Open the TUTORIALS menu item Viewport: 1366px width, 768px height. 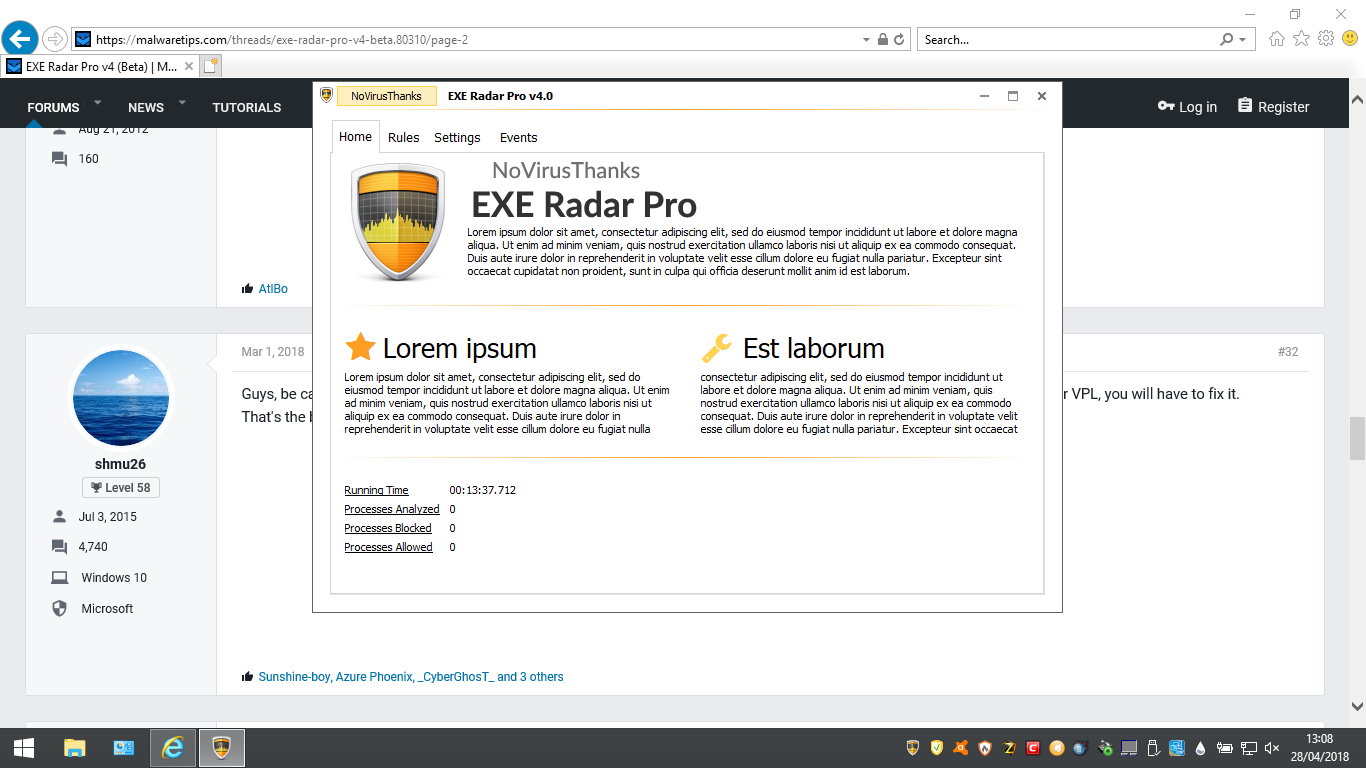point(247,107)
